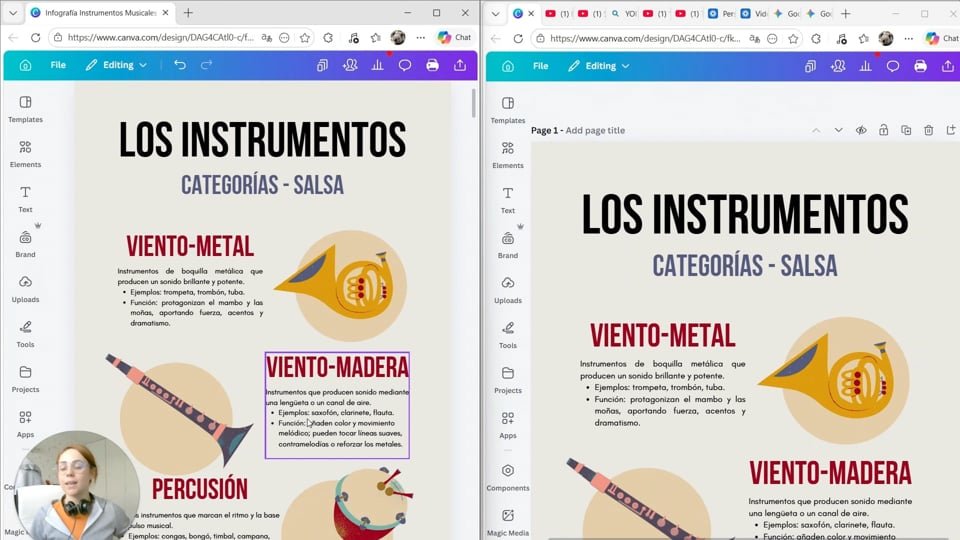Print design from right Canva window
This screenshot has height=540, width=960.
920,66
